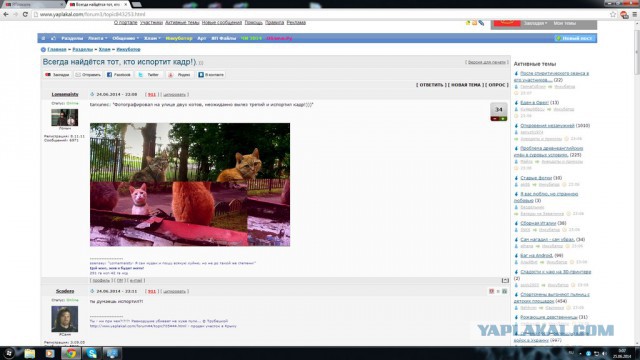
Task: Open active topic Сборная Италии
Action: (x=538, y=223)
